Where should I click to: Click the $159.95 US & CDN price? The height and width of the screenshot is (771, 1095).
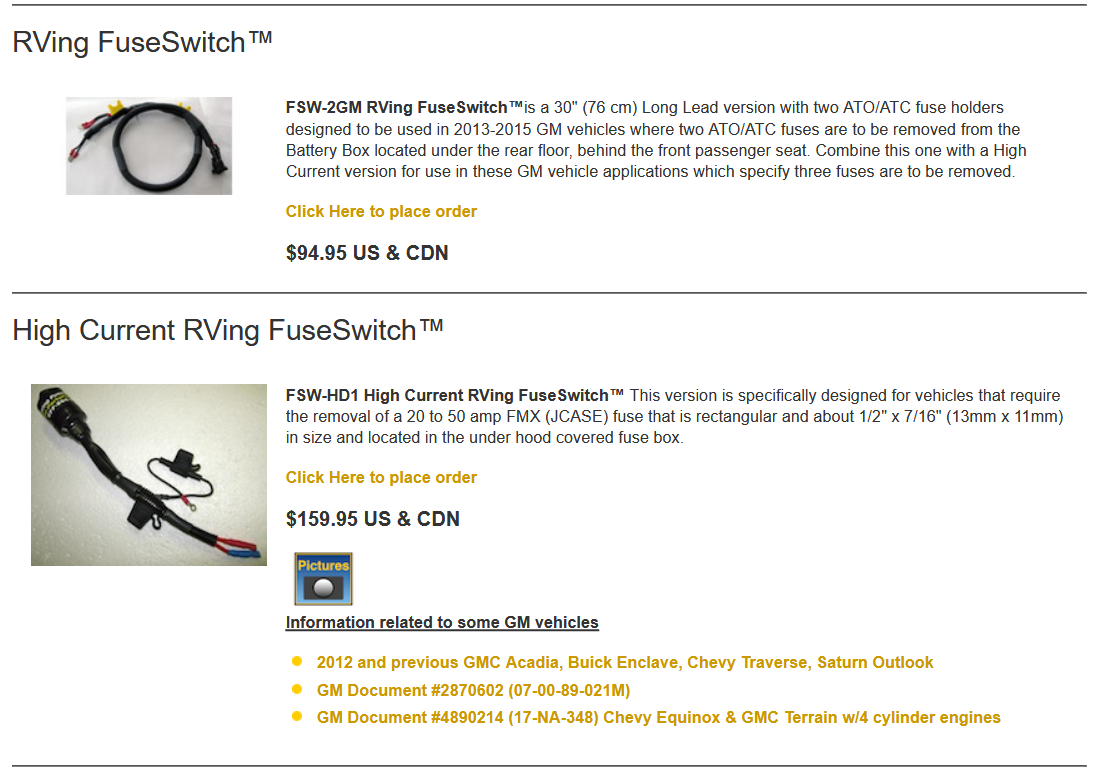(373, 519)
